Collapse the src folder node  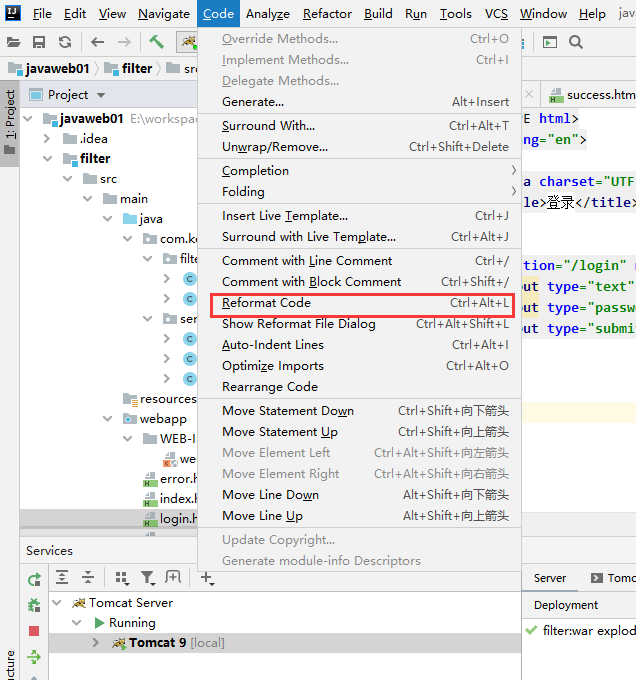[x=68, y=179]
